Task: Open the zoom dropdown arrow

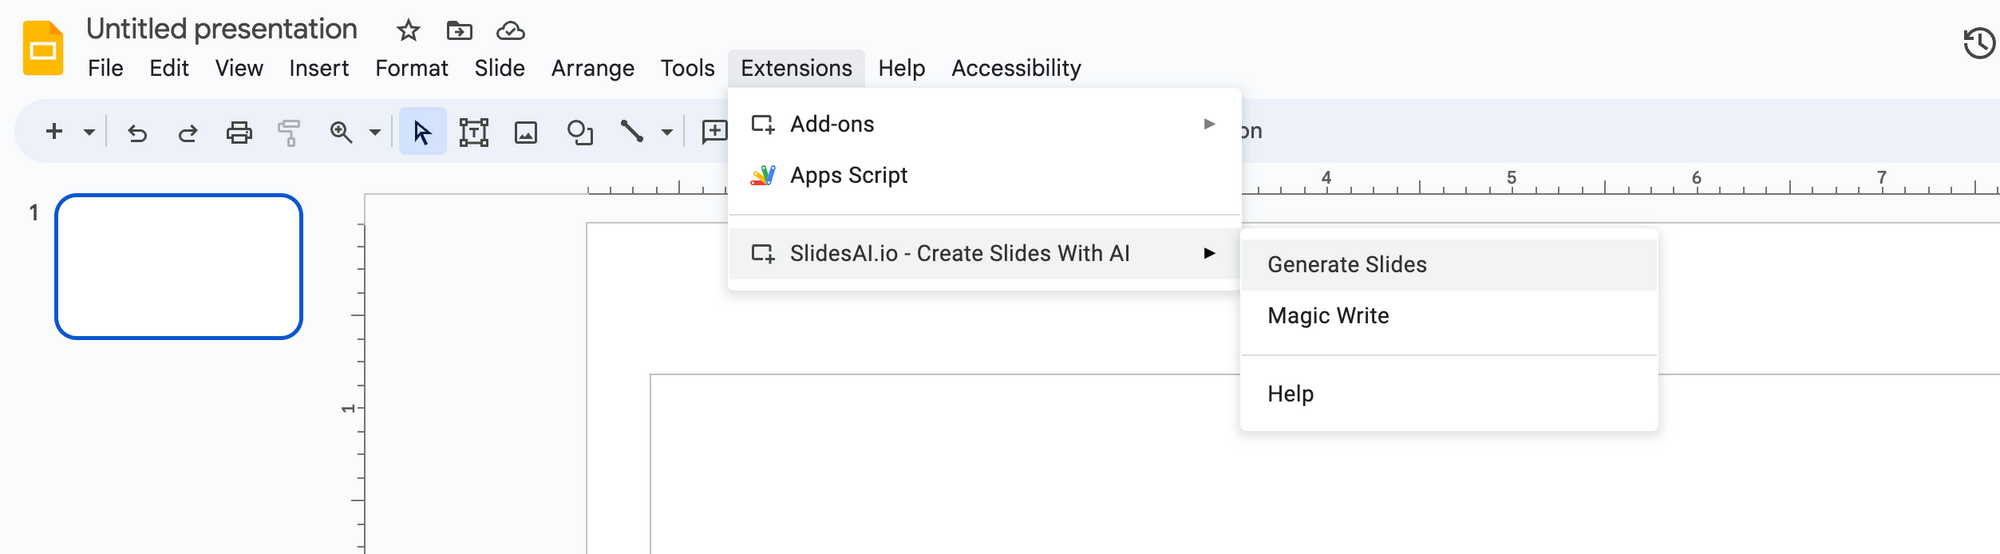Action: coord(375,132)
